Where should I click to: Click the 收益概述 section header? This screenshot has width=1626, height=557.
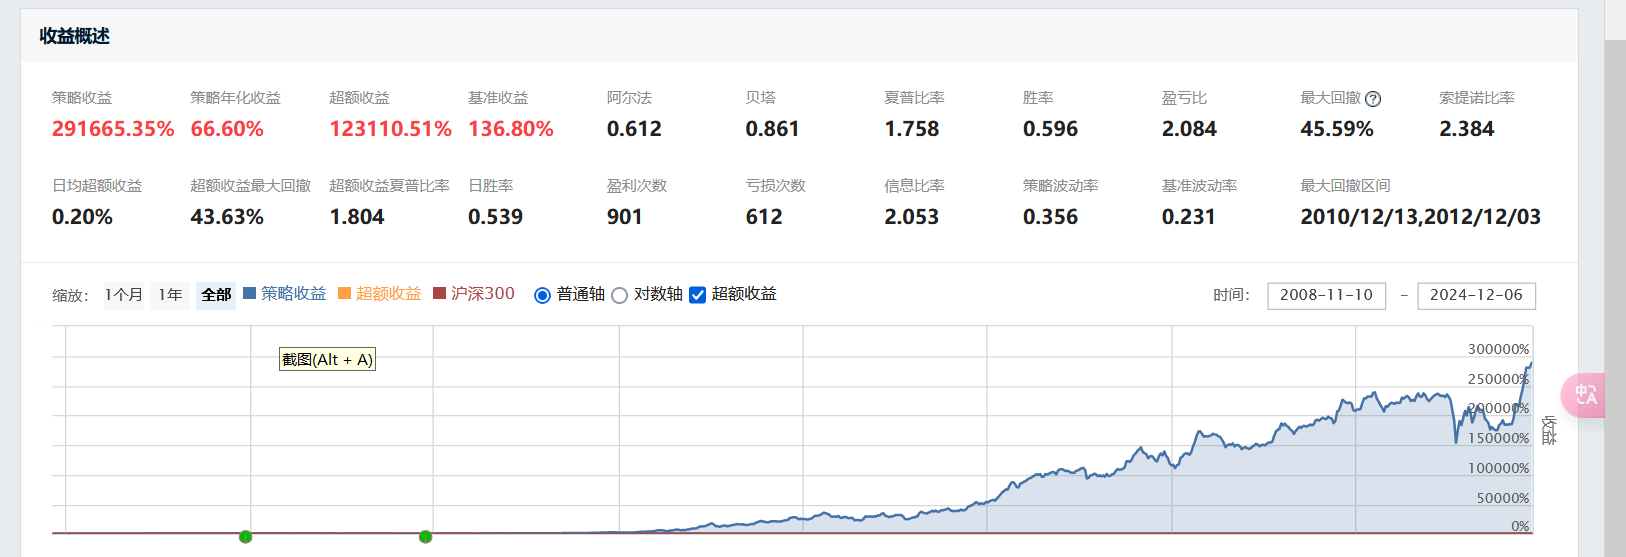[75, 36]
